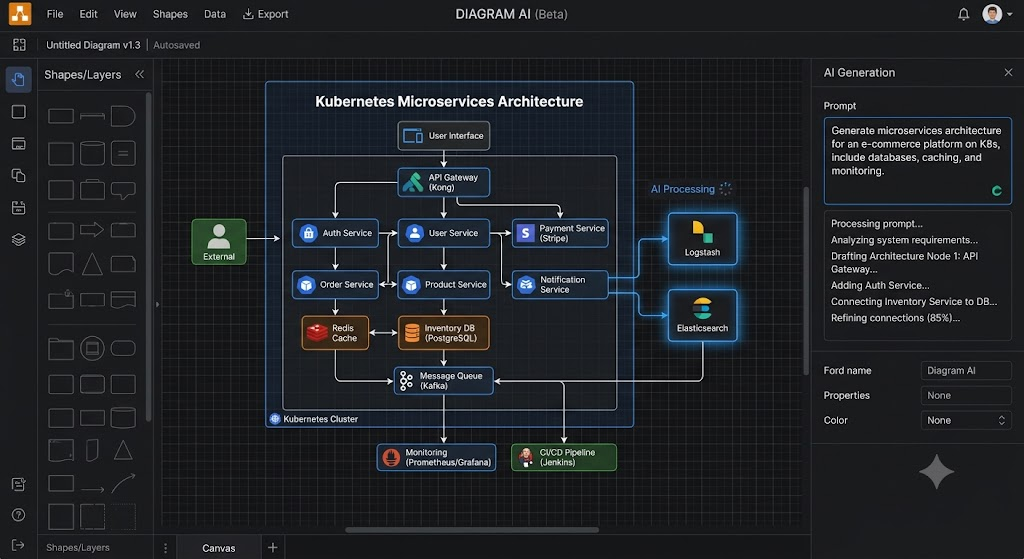Viewport: 1024px width, 559px height.
Task: Select the Redis Cache node on canvas
Action: [x=335, y=333]
